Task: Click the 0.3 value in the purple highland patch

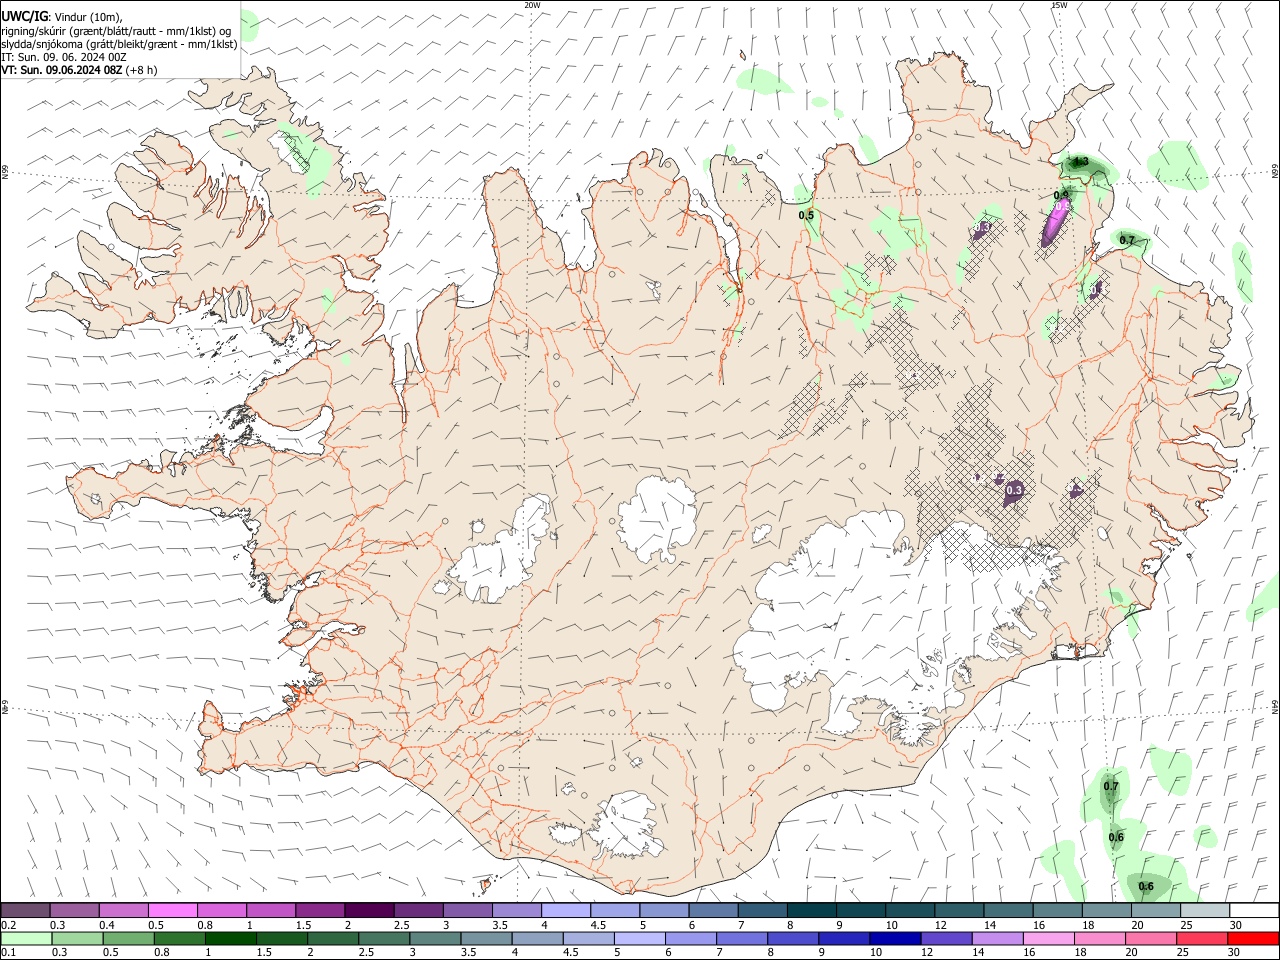Action: pyautogui.click(x=1014, y=490)
